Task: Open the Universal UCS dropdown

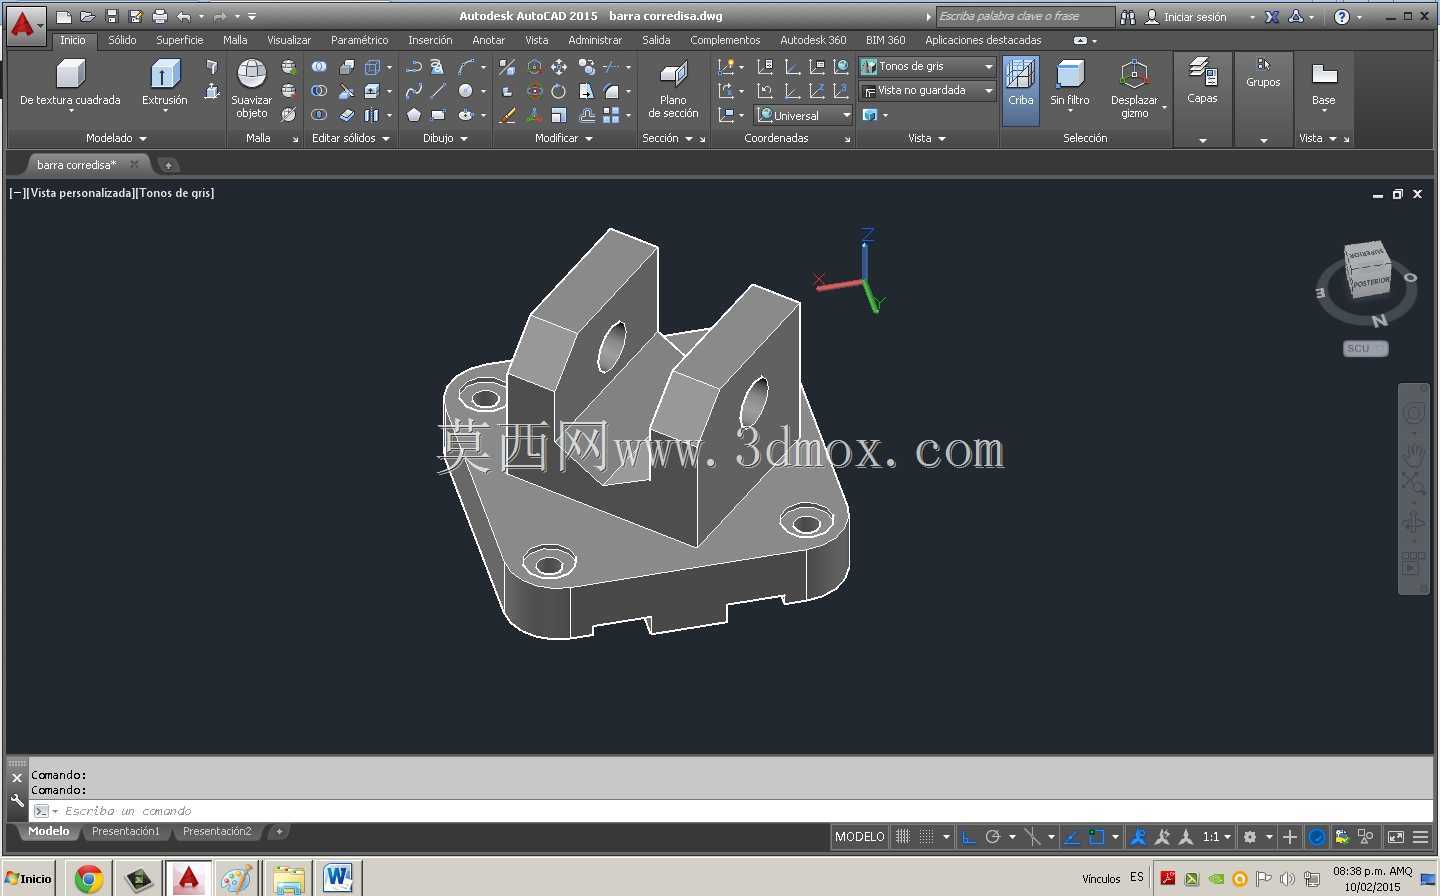Action: [x=804, y=115]
